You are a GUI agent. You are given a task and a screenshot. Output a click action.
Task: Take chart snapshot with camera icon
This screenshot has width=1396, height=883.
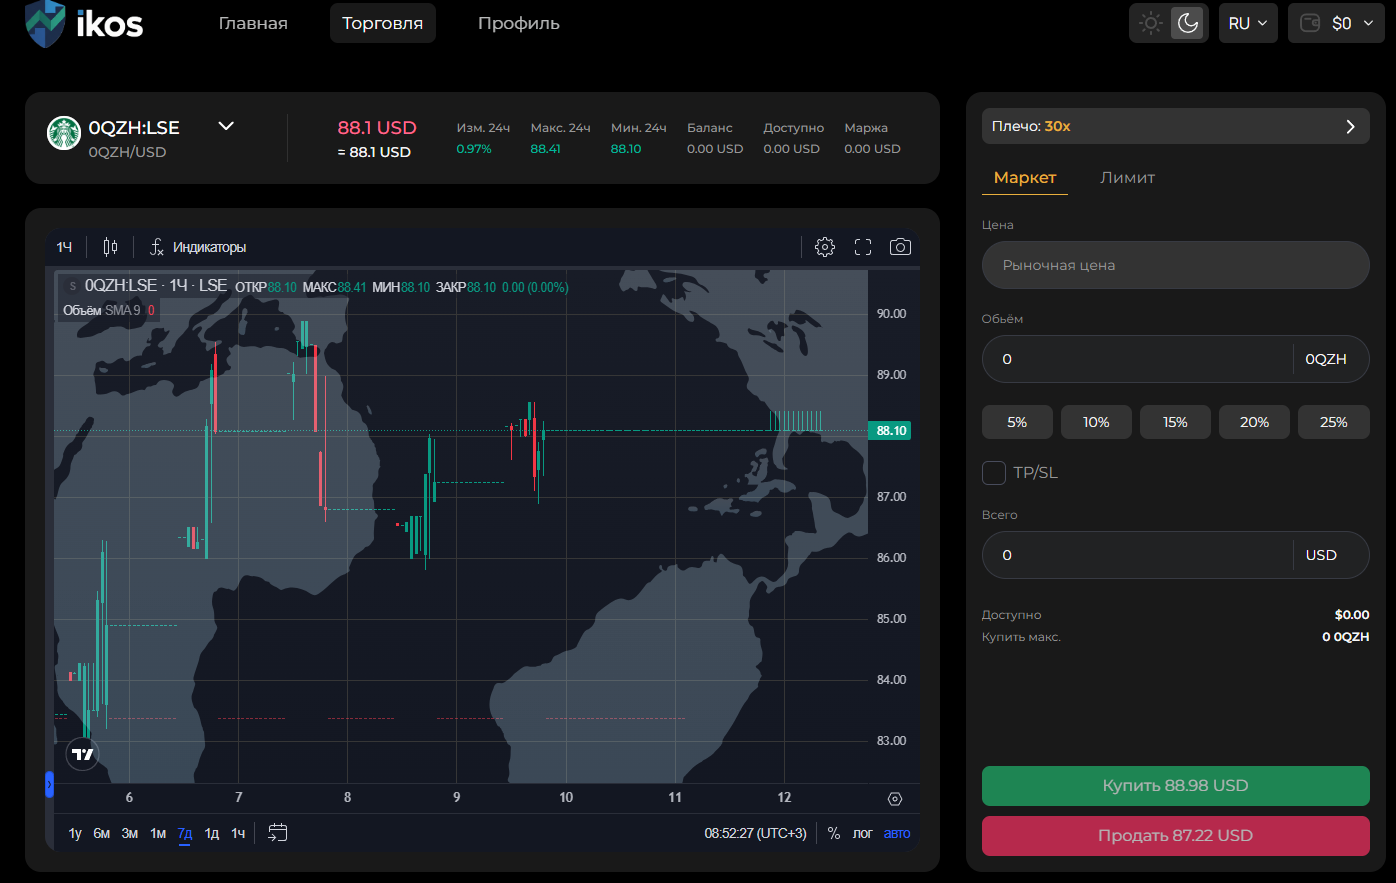coord(900,247)
